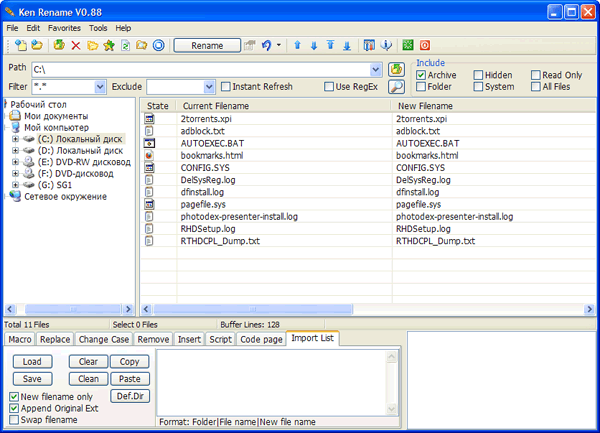600x433 pixels.
Task: Click the pencil application icon in title bar
Action: 10,12
